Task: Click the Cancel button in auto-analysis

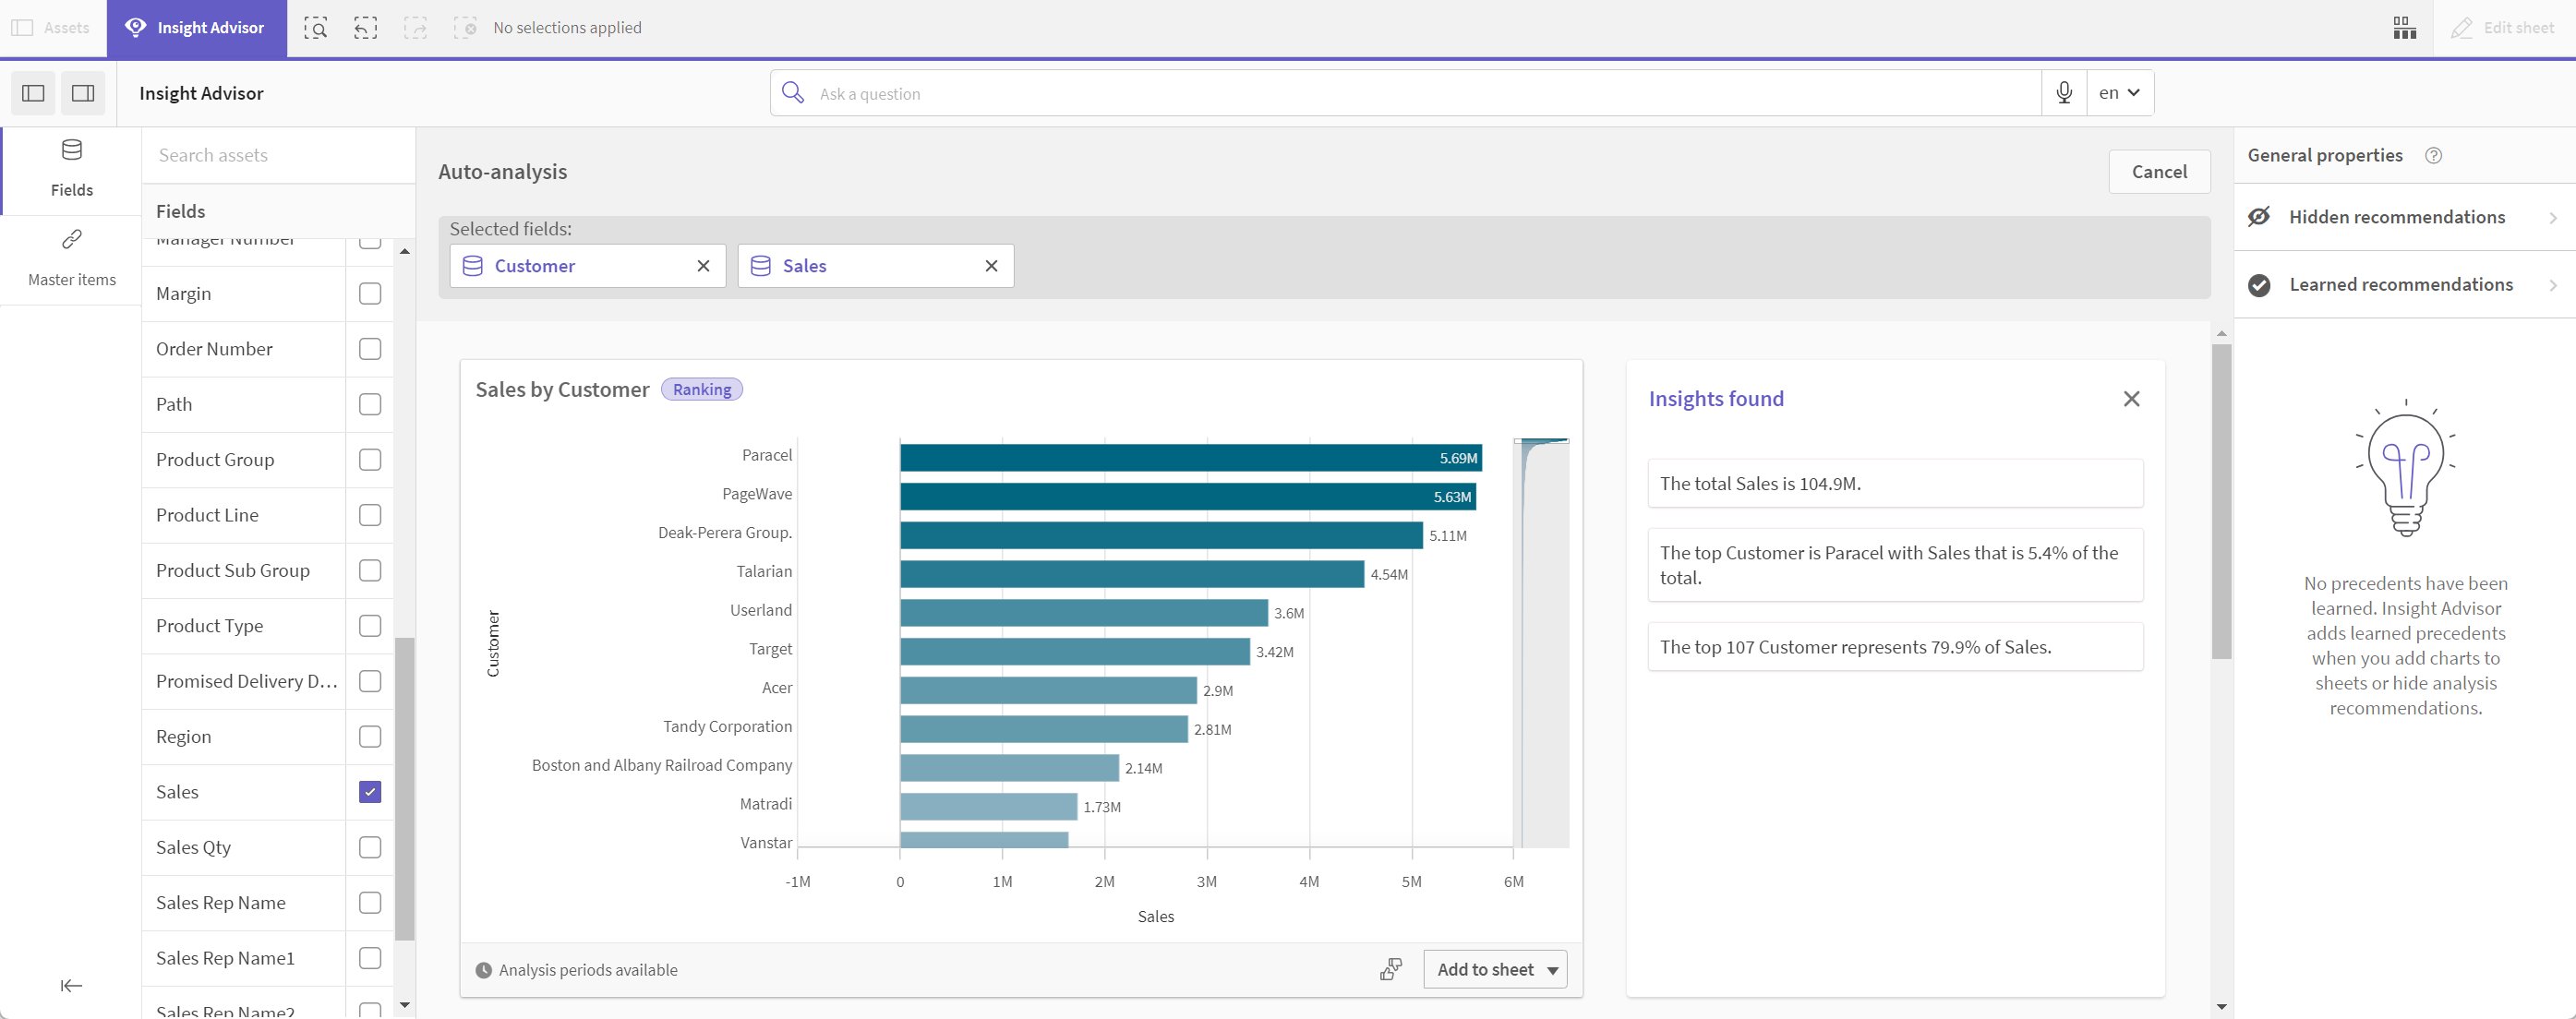Action: coord(2159,169)
